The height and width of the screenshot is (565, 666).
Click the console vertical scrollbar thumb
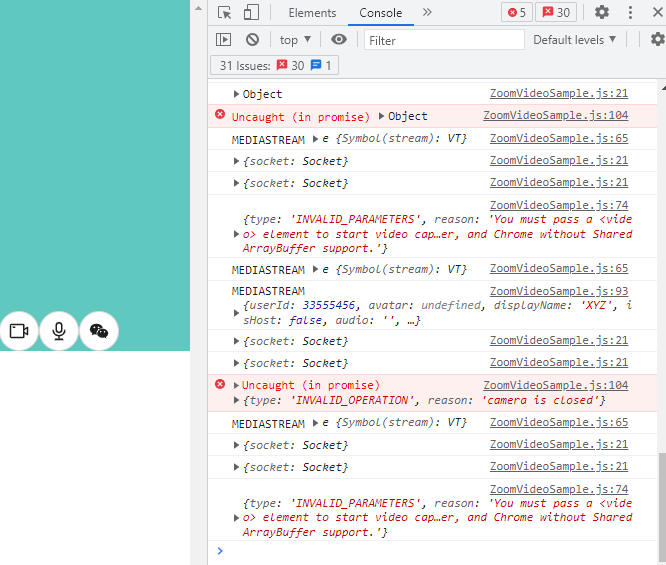662,508
